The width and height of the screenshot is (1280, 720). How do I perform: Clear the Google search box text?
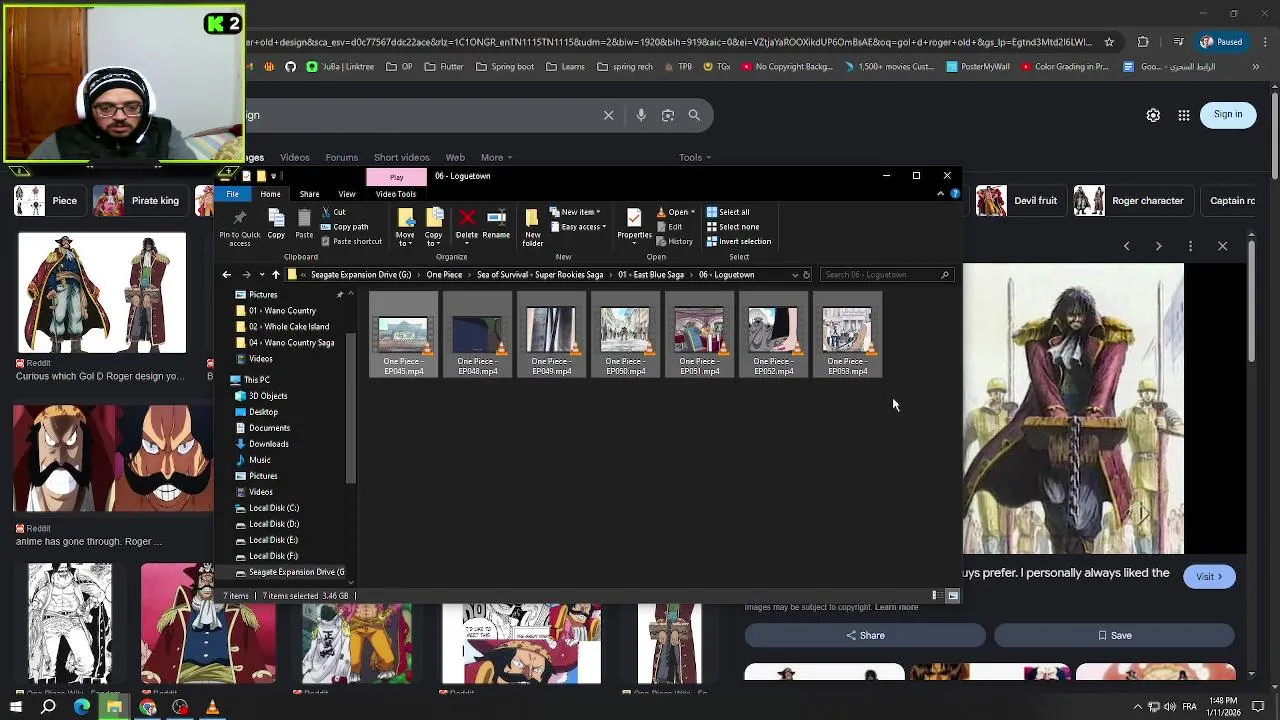coord(608,115)
